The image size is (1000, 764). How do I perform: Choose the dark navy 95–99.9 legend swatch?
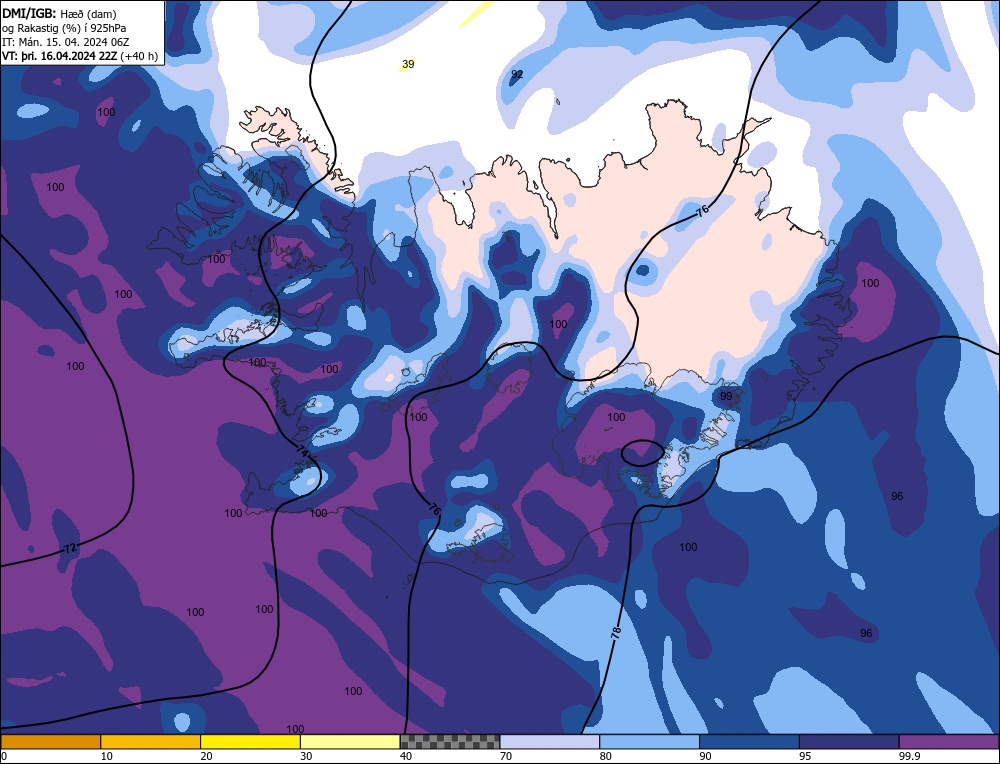pos(849,742)
